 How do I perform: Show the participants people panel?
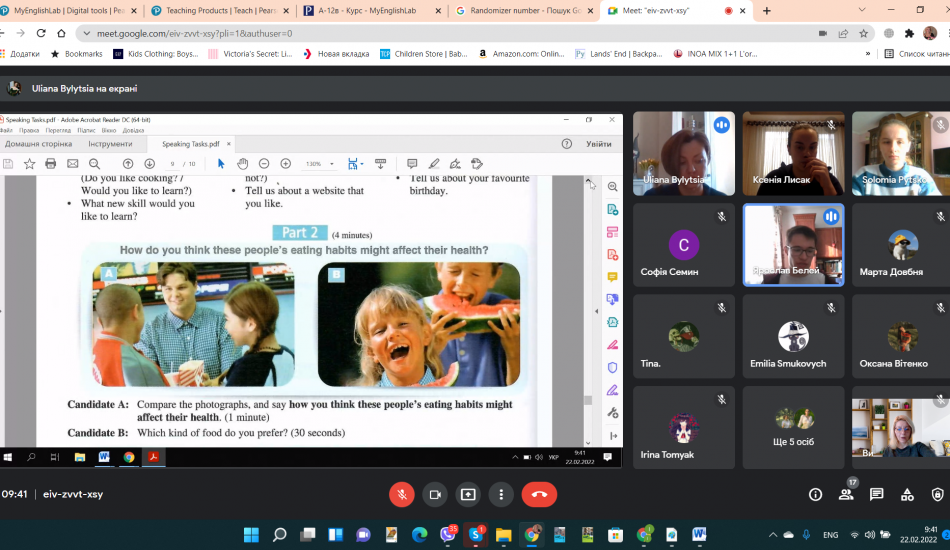point(846,494)
